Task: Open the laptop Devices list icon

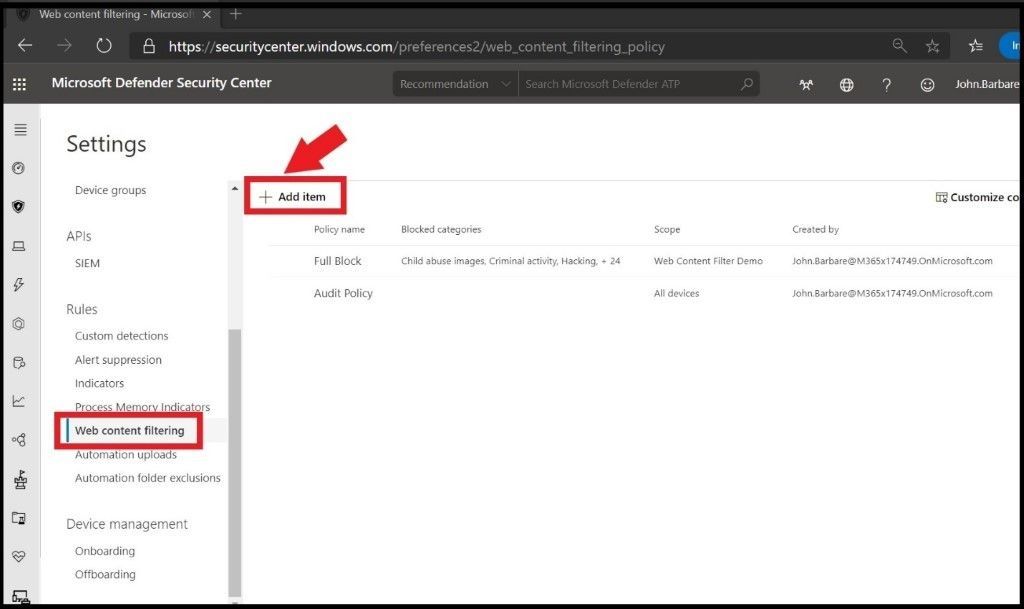Action: coord(18,246)
